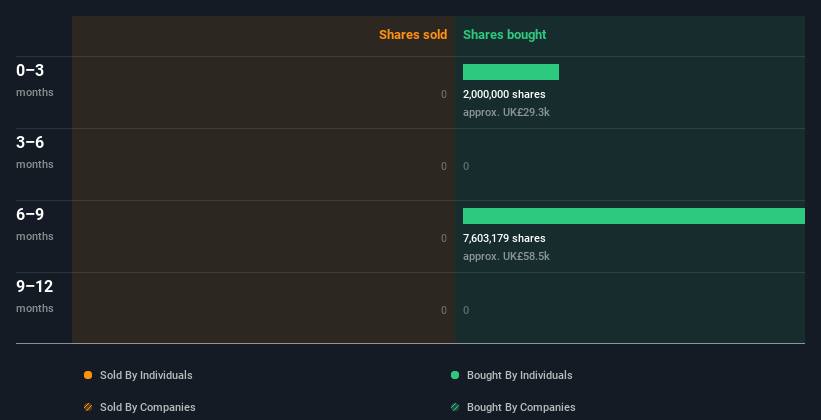Click the shares sold zero in 0–3 row
Image resolution: width=821 pixels, height=420 pixels.
[x=444, y=94]
